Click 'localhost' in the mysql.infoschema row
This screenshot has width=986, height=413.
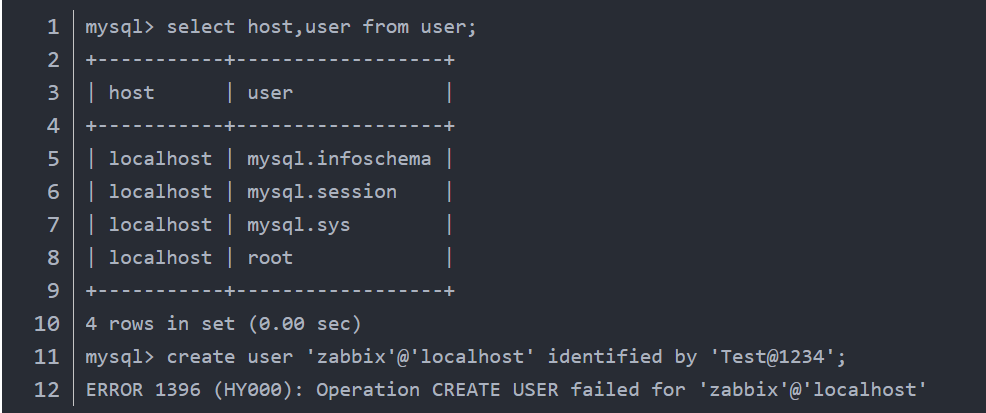pos(160,158)
